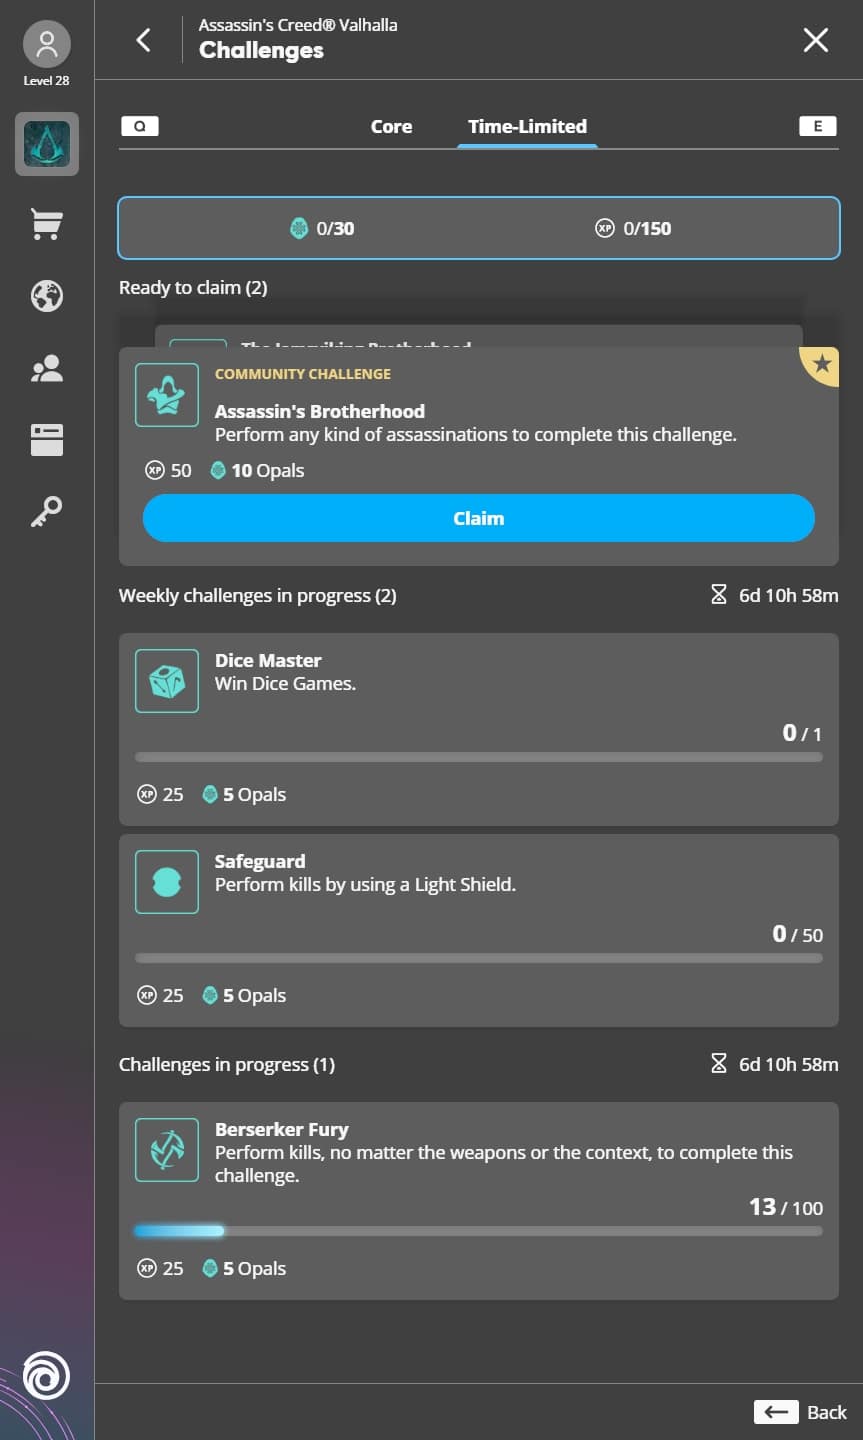Open the friends icon in sidebar
Image resolution: width=863 pixels, height=1440 pixels.
[47, 369]
